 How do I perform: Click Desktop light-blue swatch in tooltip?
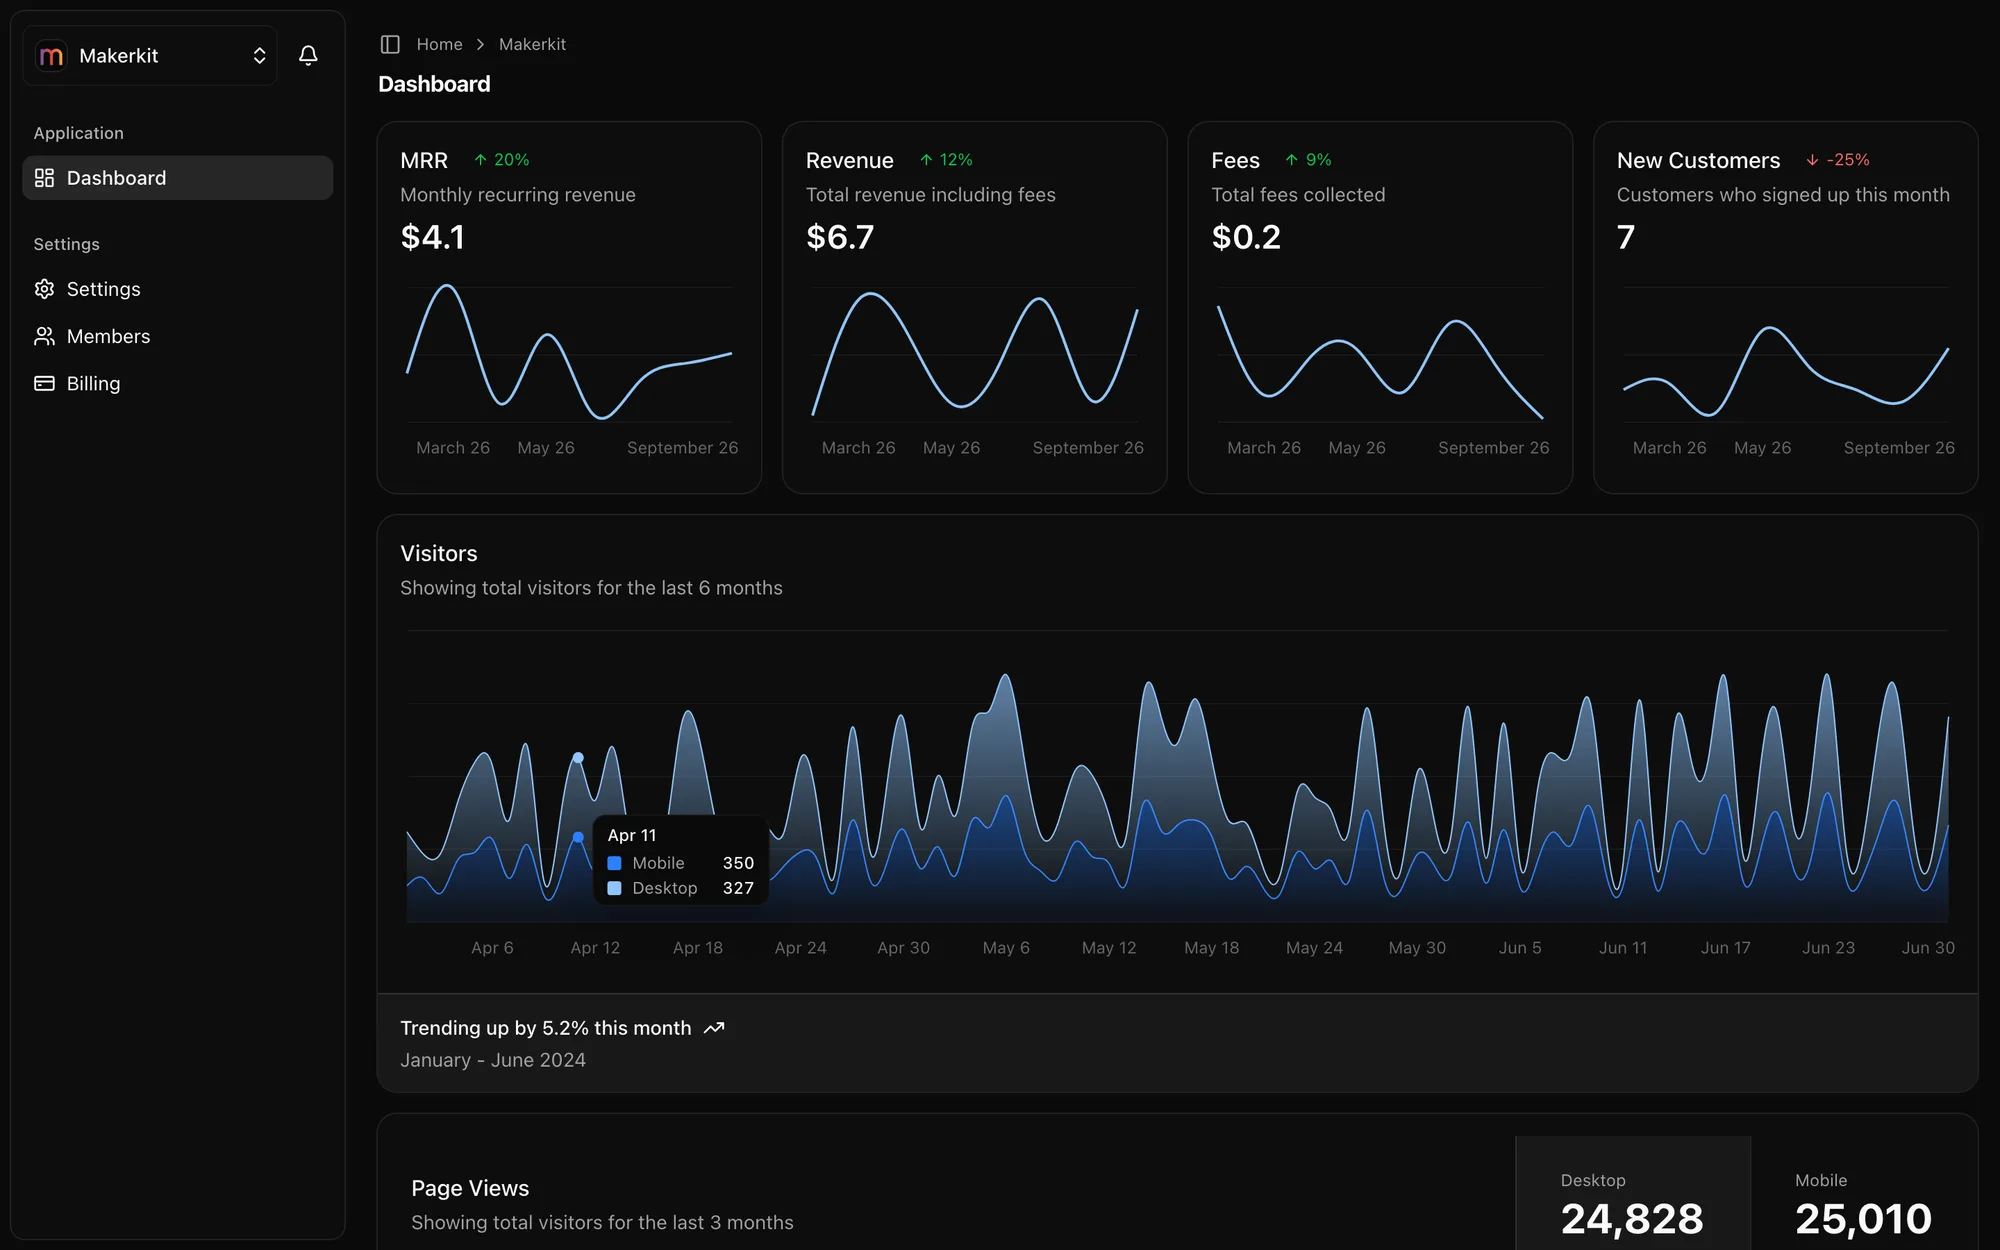point(614,888)
